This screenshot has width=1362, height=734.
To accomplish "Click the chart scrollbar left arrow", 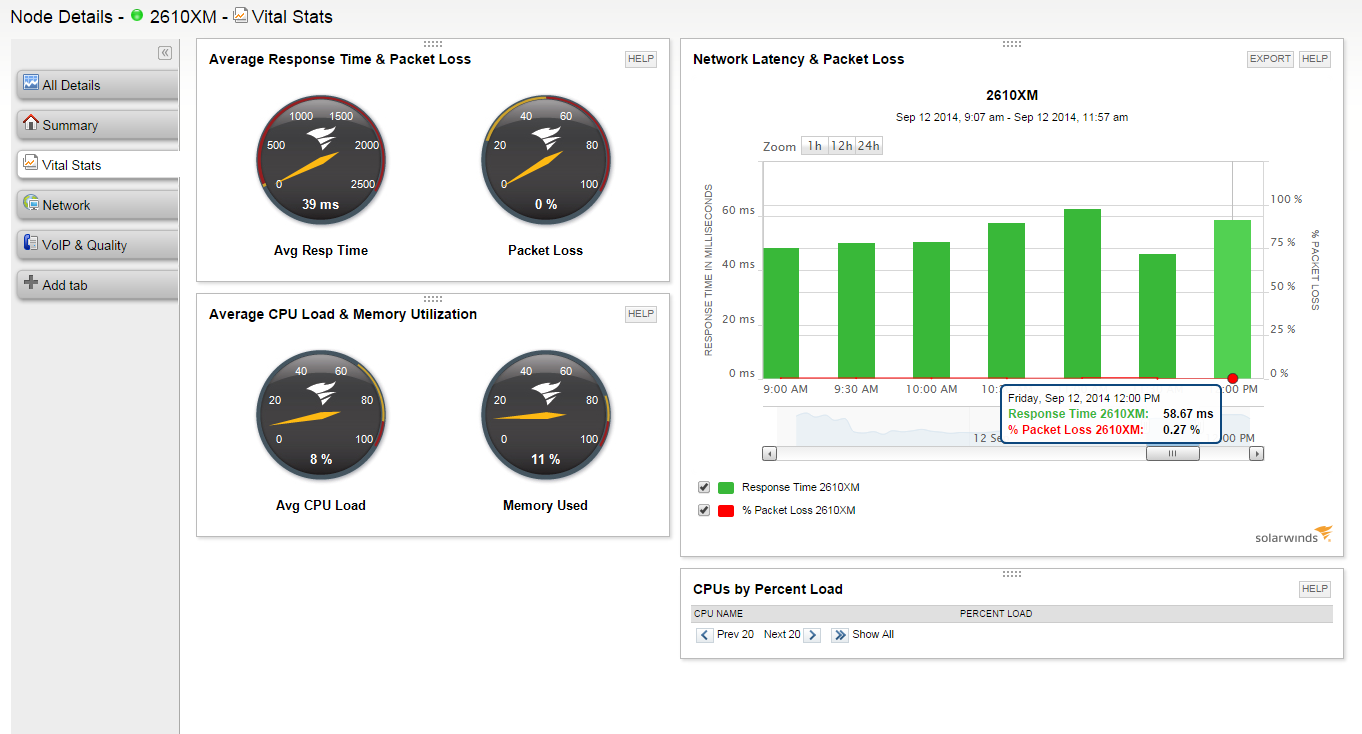I will click(769, 454).
